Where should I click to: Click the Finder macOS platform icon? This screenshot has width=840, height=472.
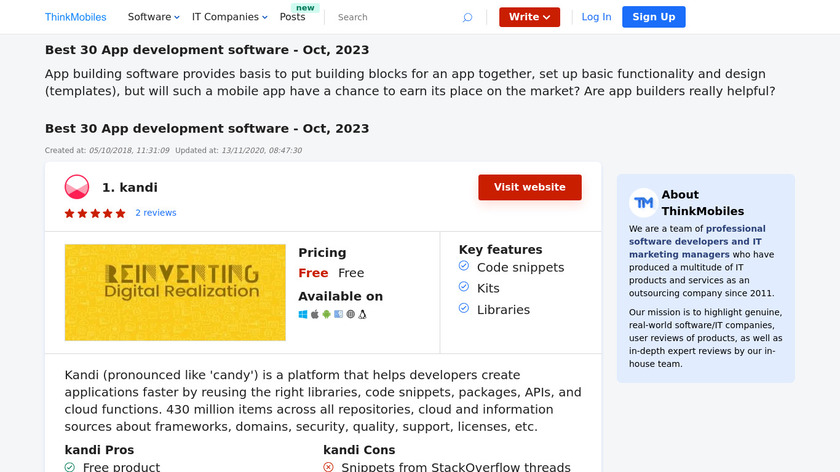(x=339, y=314)
